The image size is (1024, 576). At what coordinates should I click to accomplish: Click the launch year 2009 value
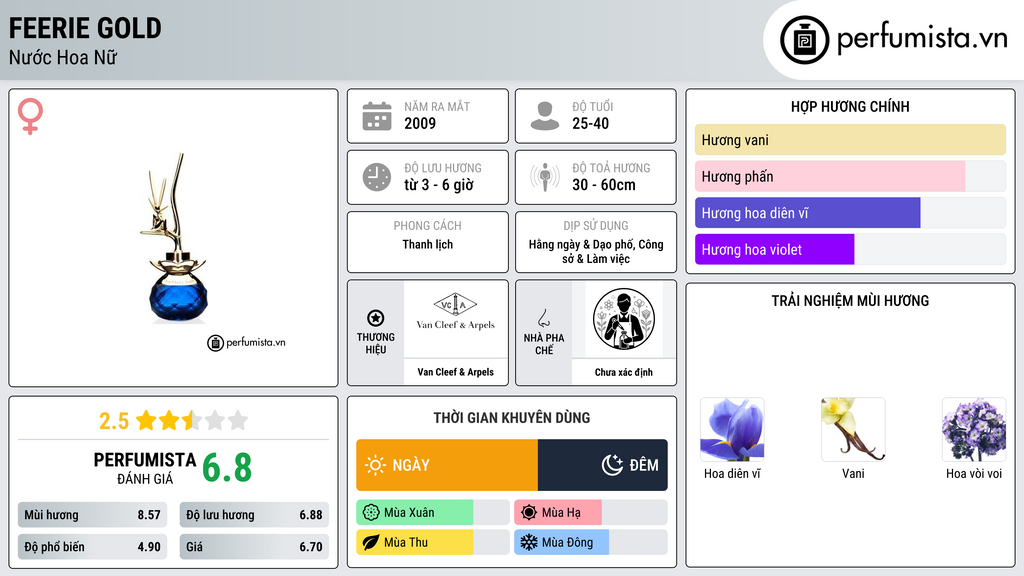[x=420, y=123]
